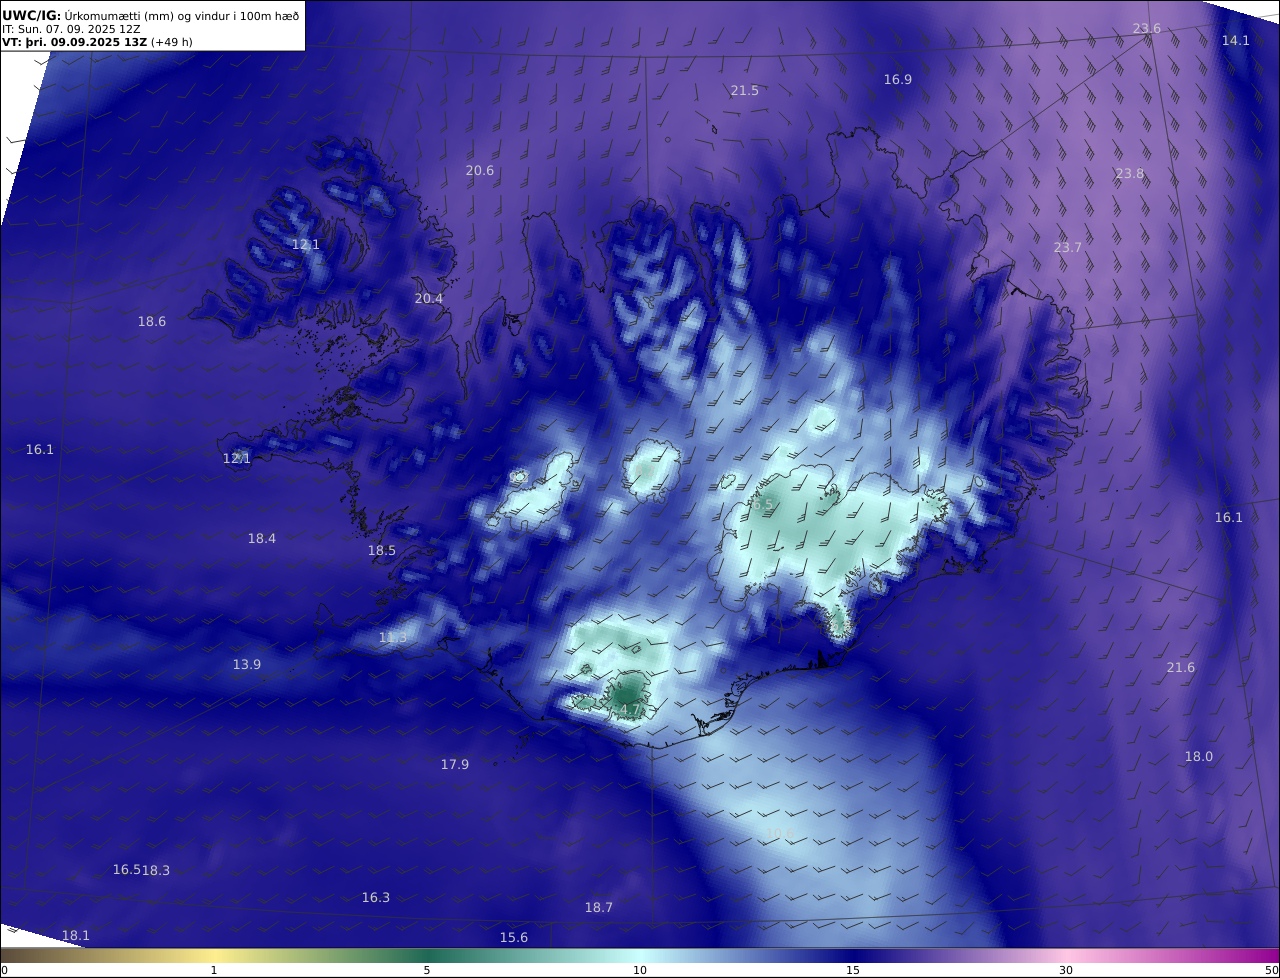
Task: Click the colorbar tick label 15
Action: click(853, 970)
